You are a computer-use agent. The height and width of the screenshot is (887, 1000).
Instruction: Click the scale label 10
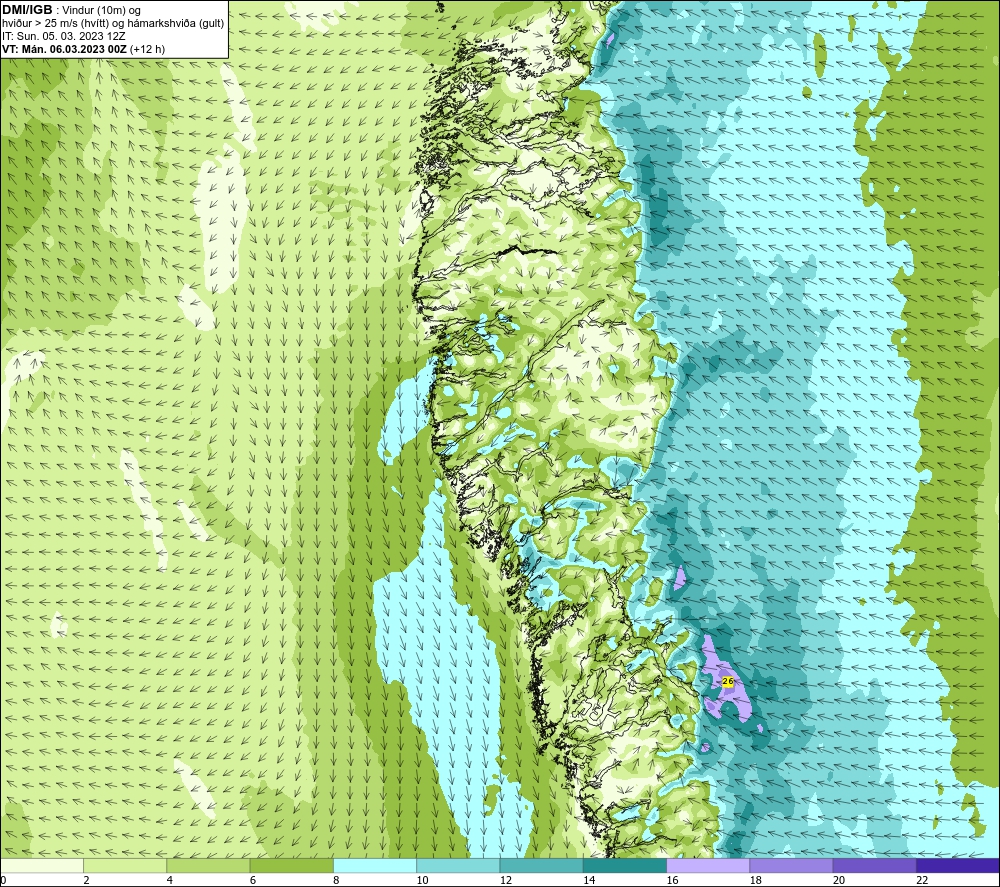point(423,880)
